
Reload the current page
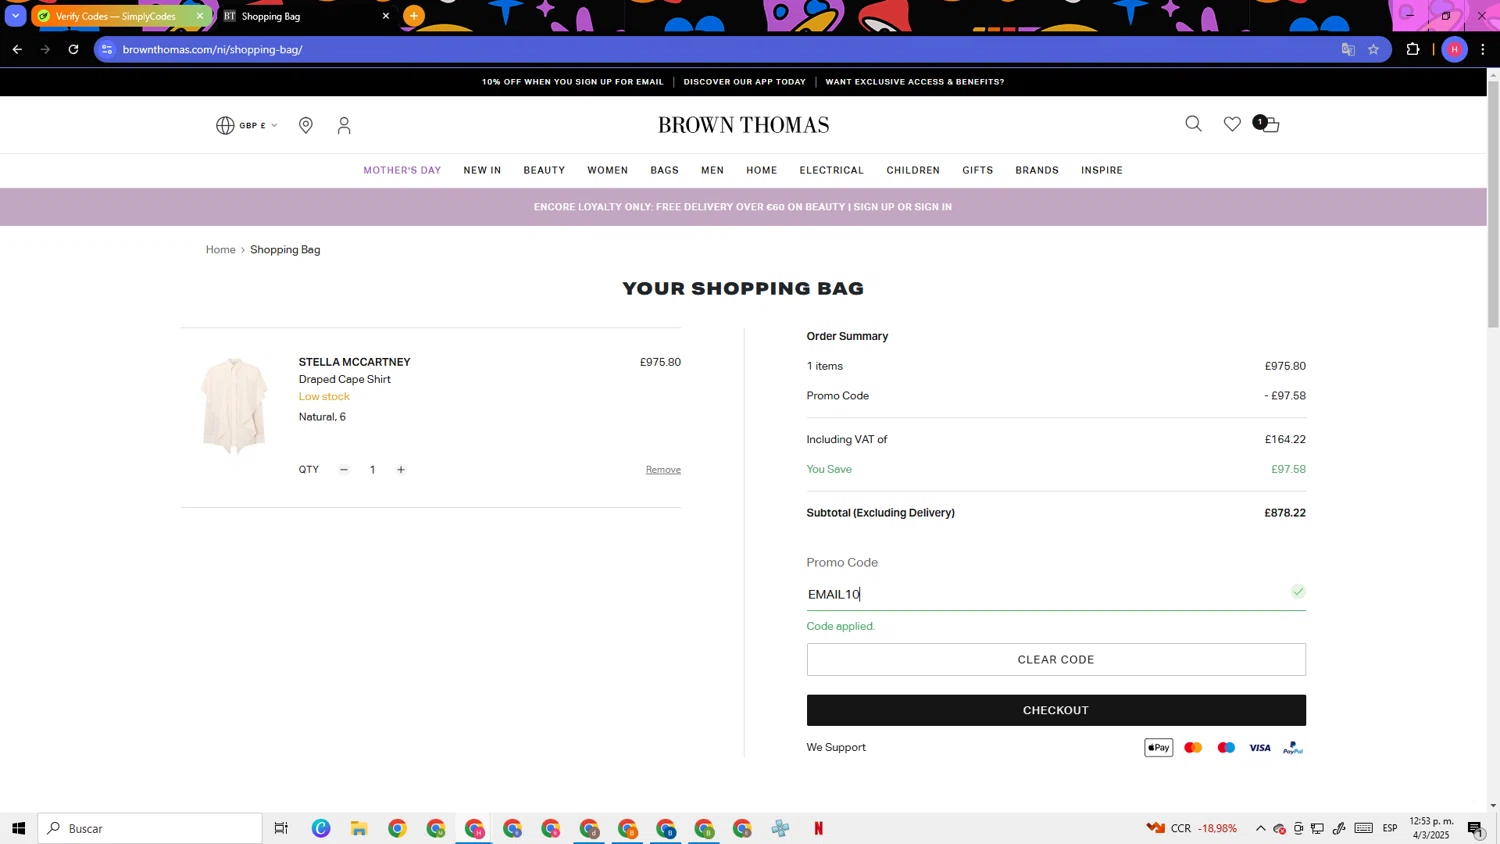73,49
